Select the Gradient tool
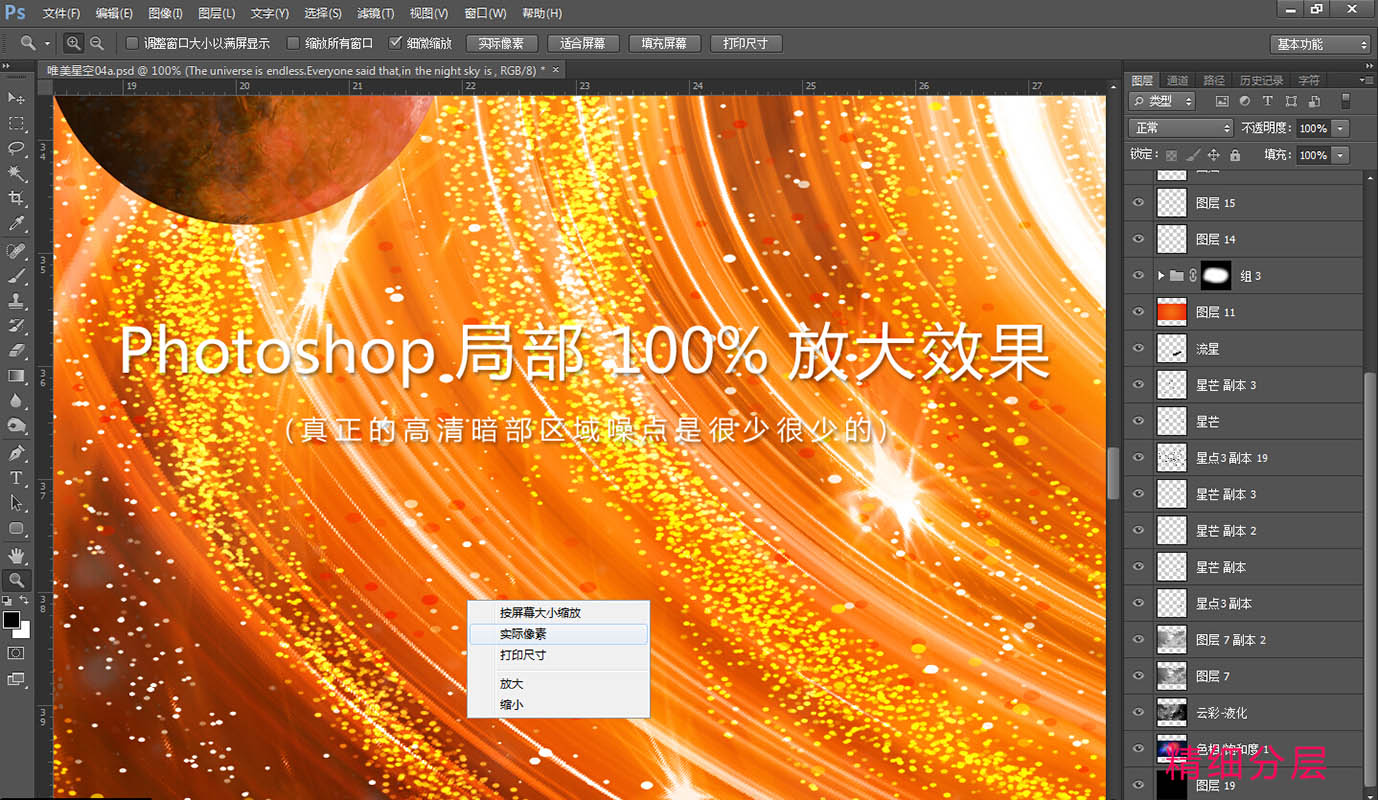 coord(16,376)
